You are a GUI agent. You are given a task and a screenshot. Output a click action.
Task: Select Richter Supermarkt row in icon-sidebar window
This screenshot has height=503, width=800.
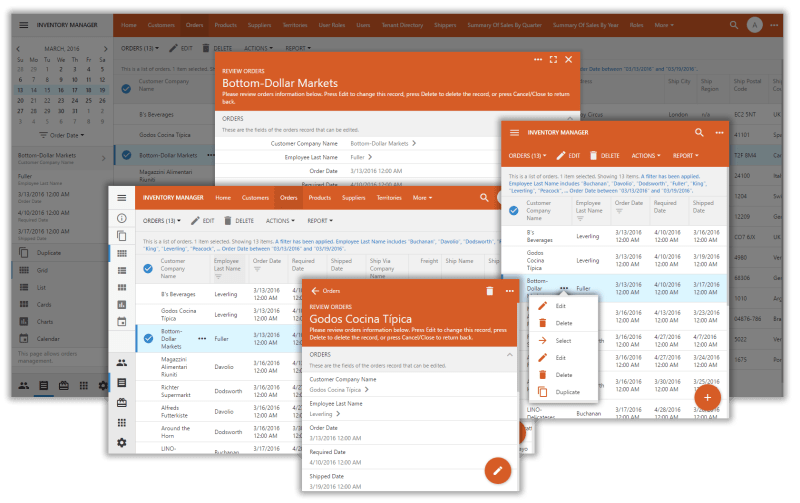(x=219, y=391)
